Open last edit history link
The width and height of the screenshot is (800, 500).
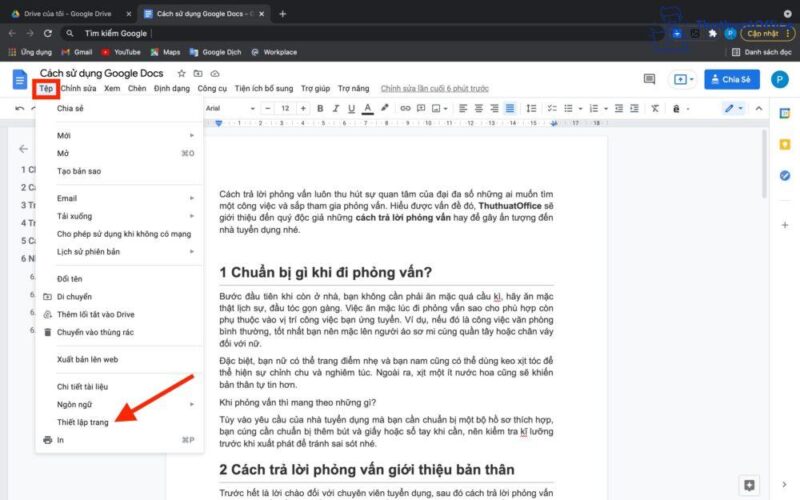click(x=435, y=88)
